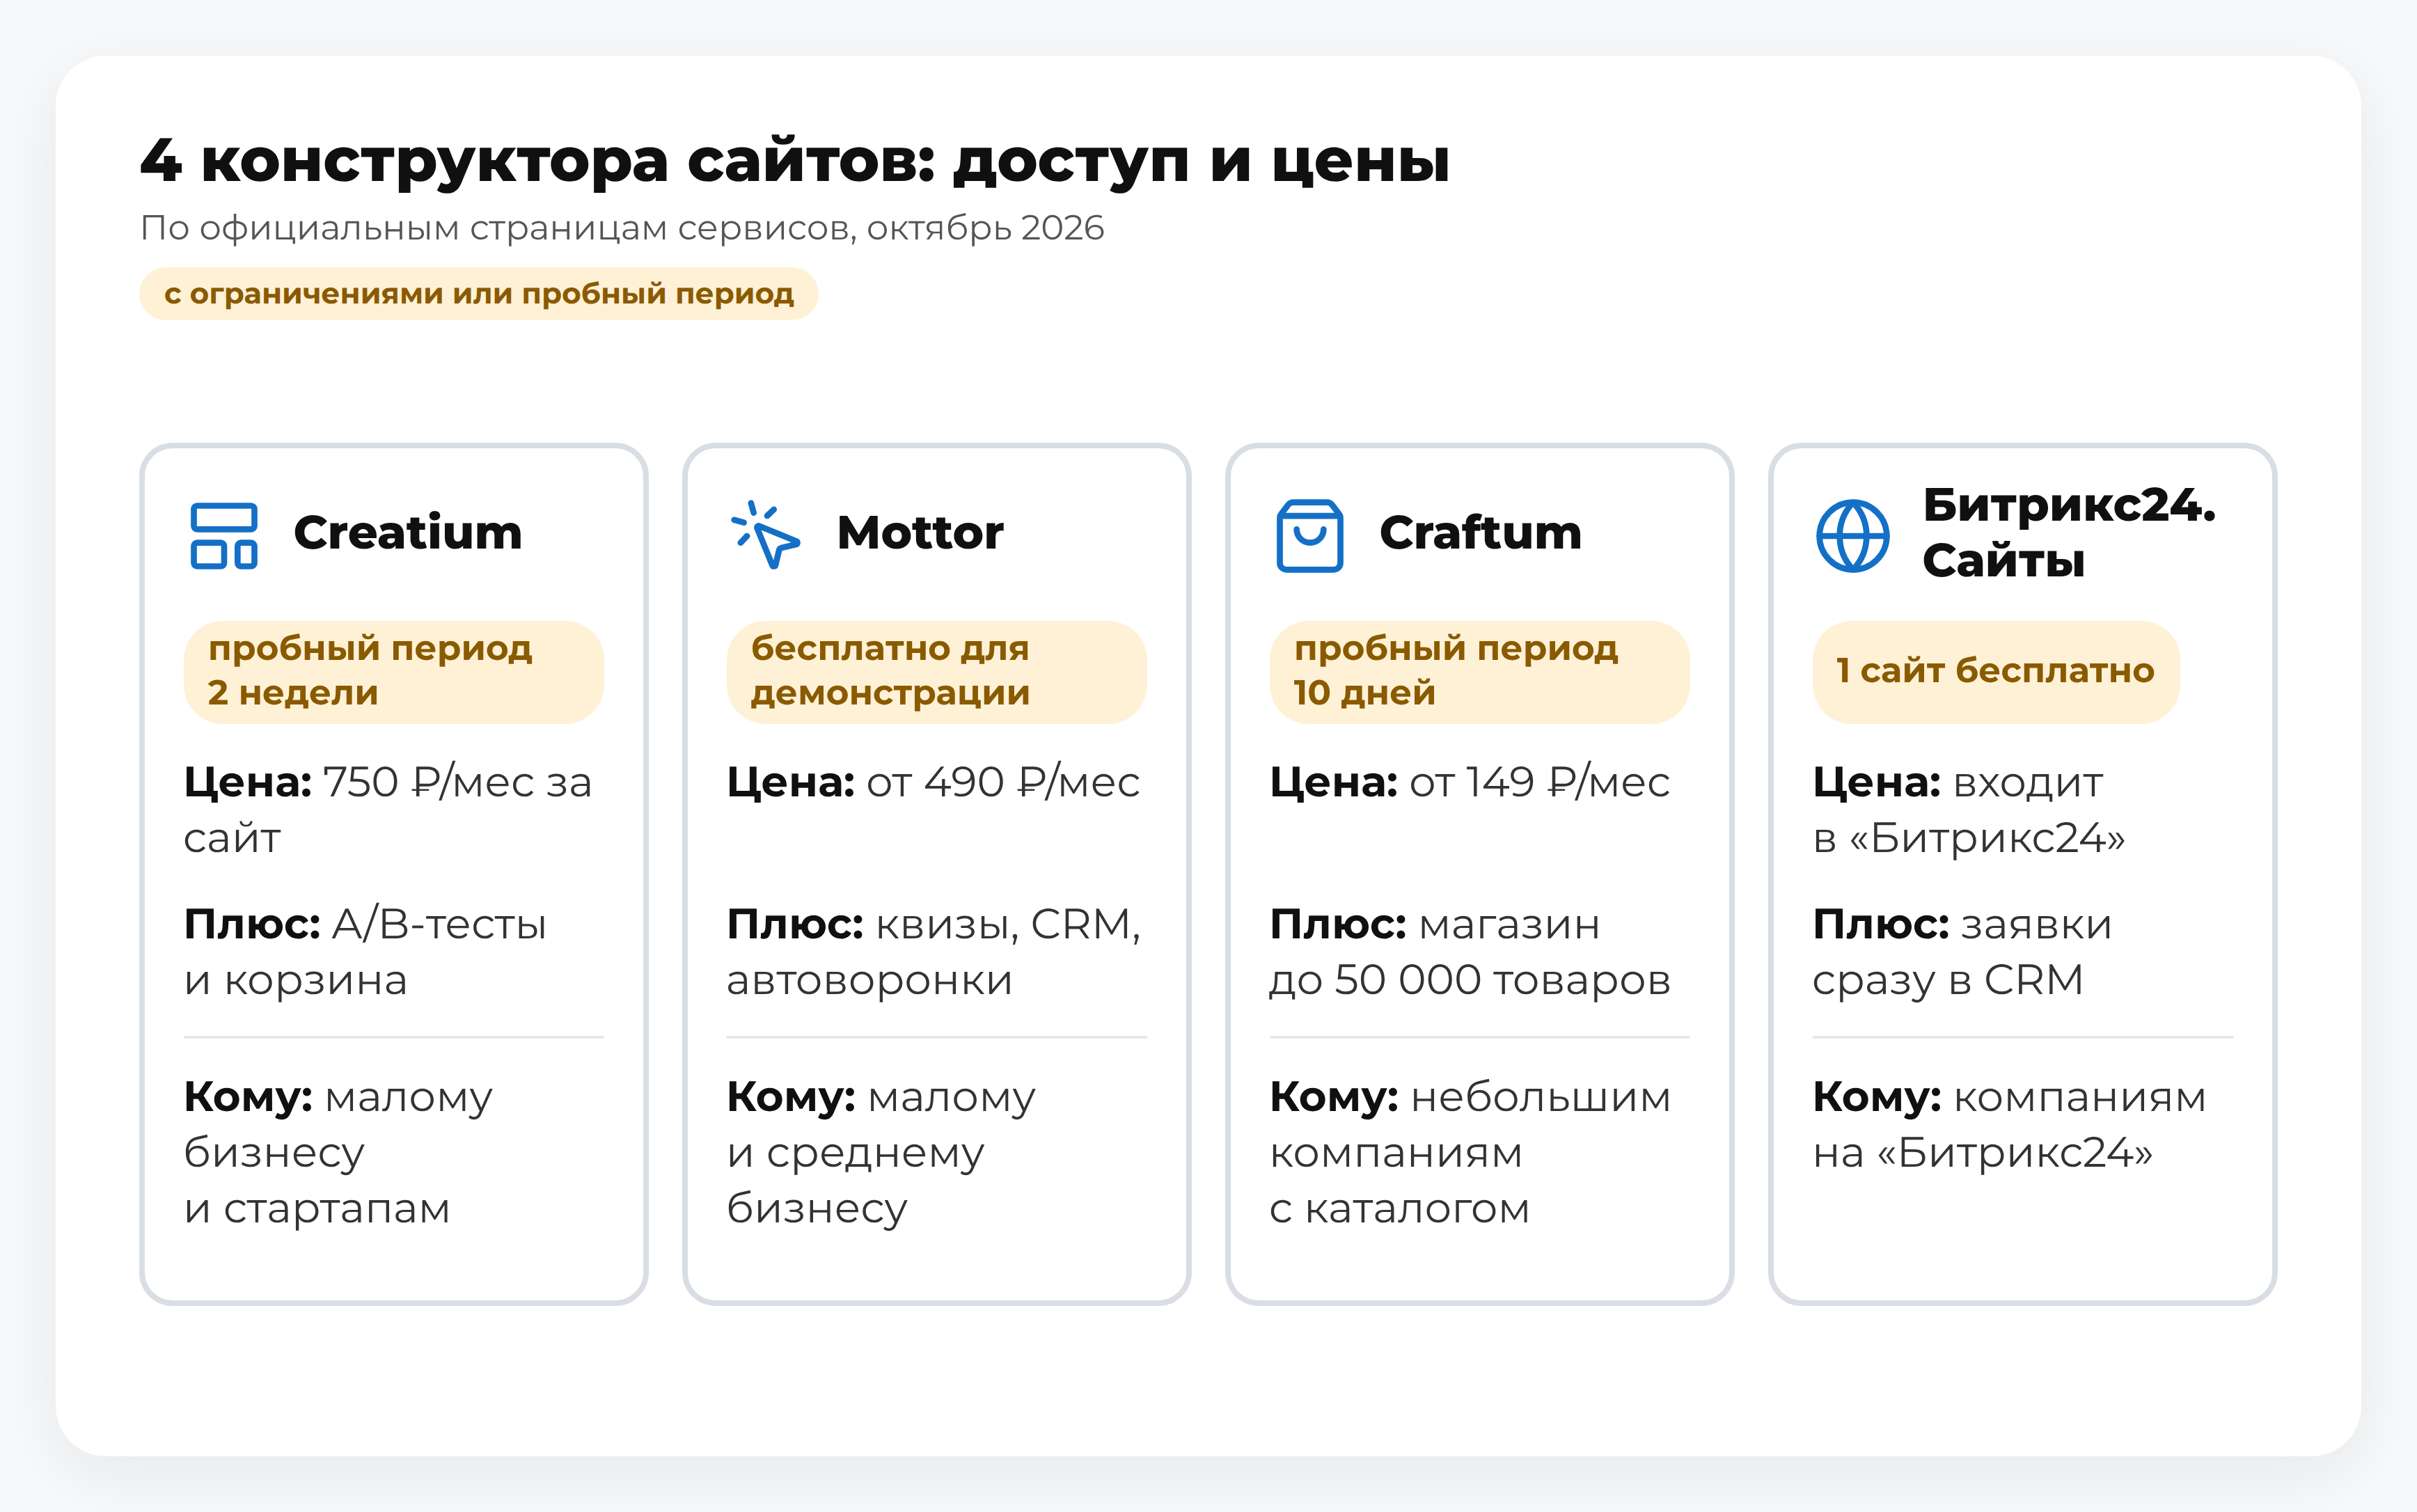
Task: Click the text 'небольшим компаниям с каталогом'
Action: (x=1470, y=1153)
